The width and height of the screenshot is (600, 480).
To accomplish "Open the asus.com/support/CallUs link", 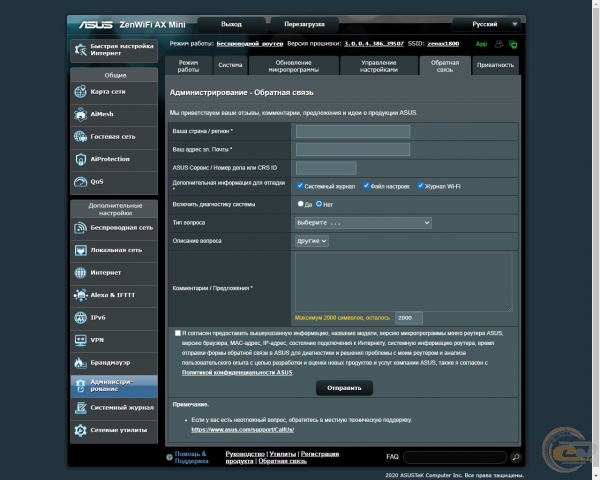I will point(243,429).
